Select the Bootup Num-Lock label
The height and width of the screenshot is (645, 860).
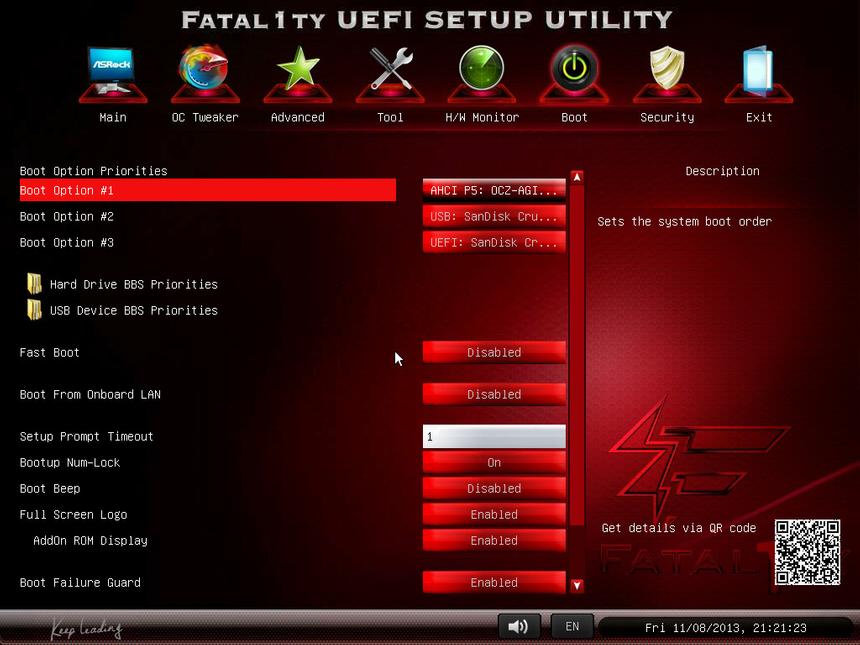point(70,462)
